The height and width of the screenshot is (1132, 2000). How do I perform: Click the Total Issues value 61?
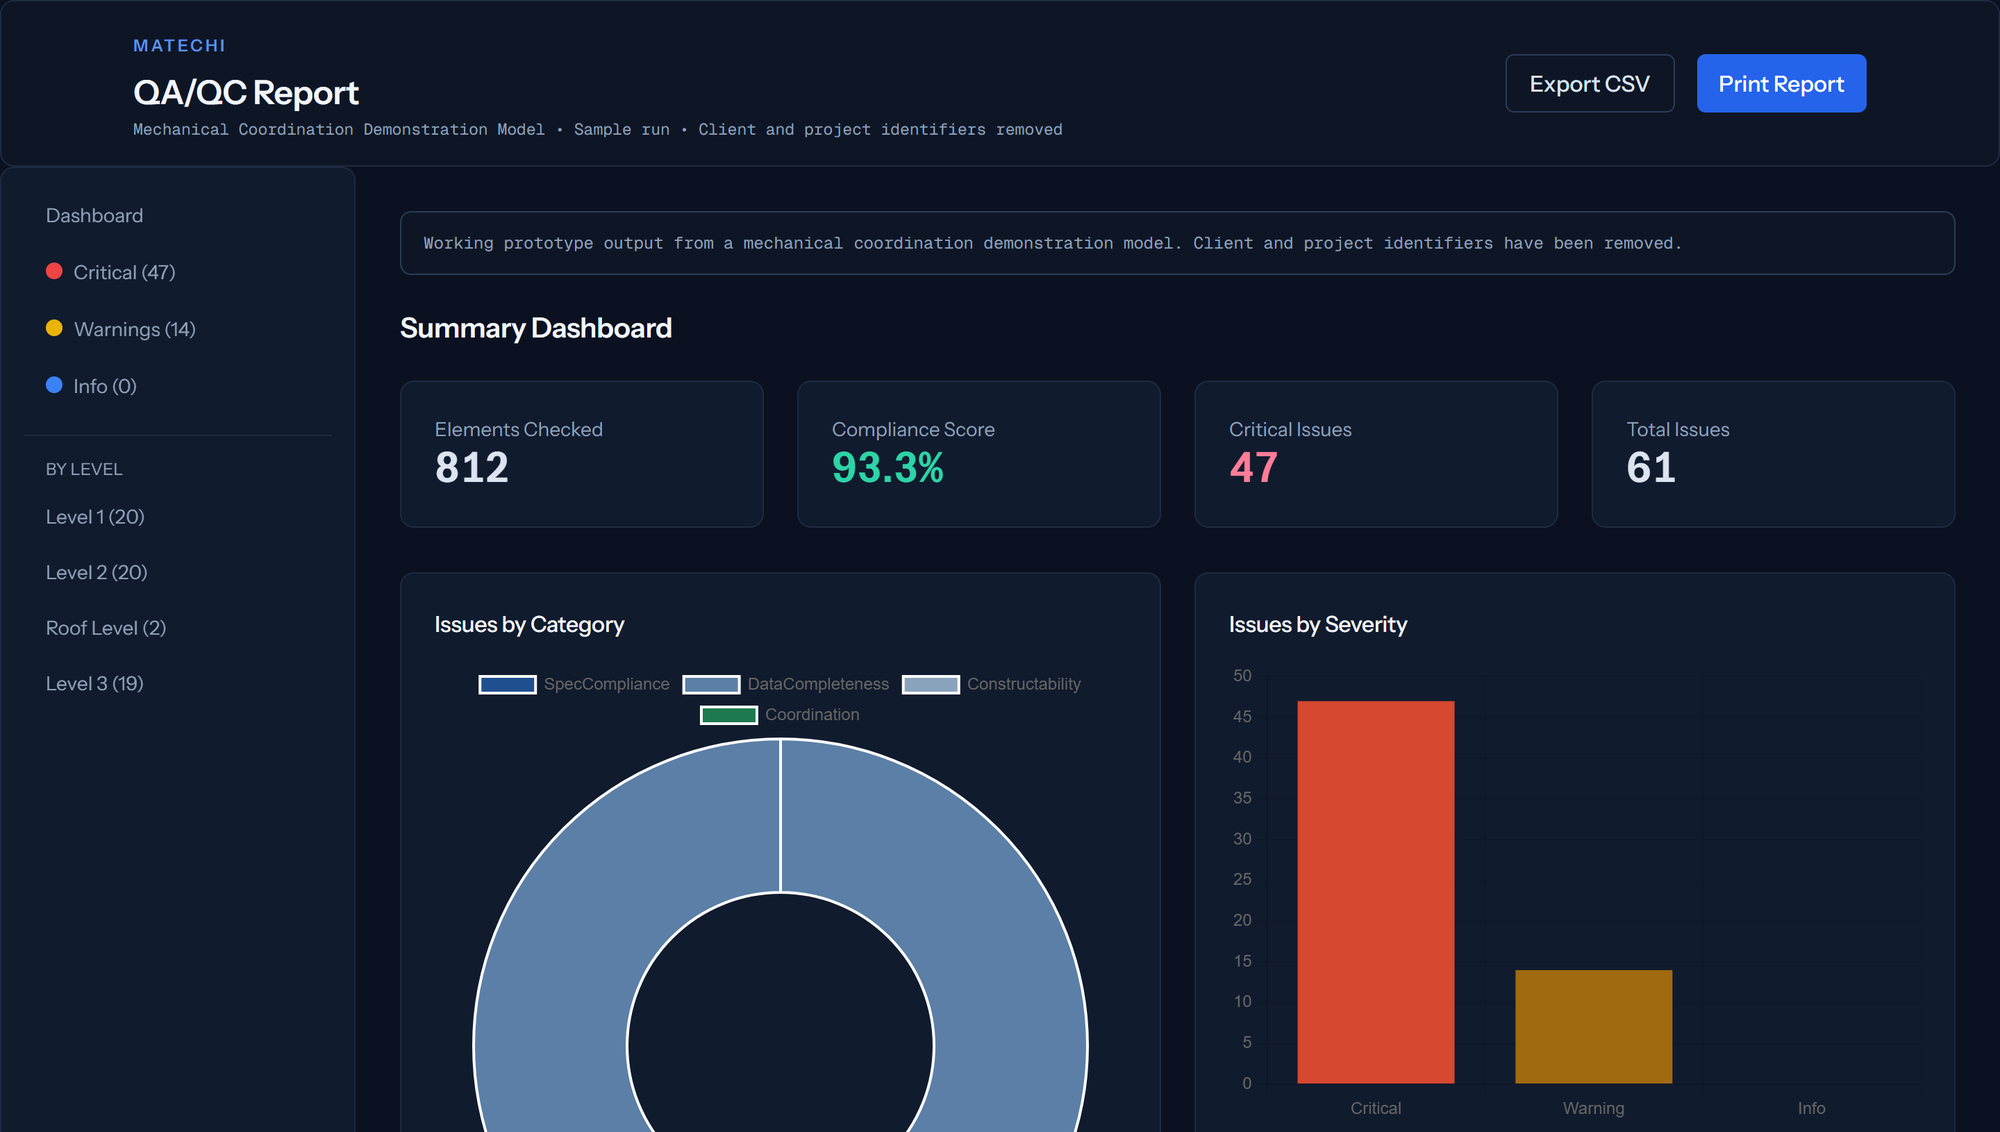(1651, 468)
